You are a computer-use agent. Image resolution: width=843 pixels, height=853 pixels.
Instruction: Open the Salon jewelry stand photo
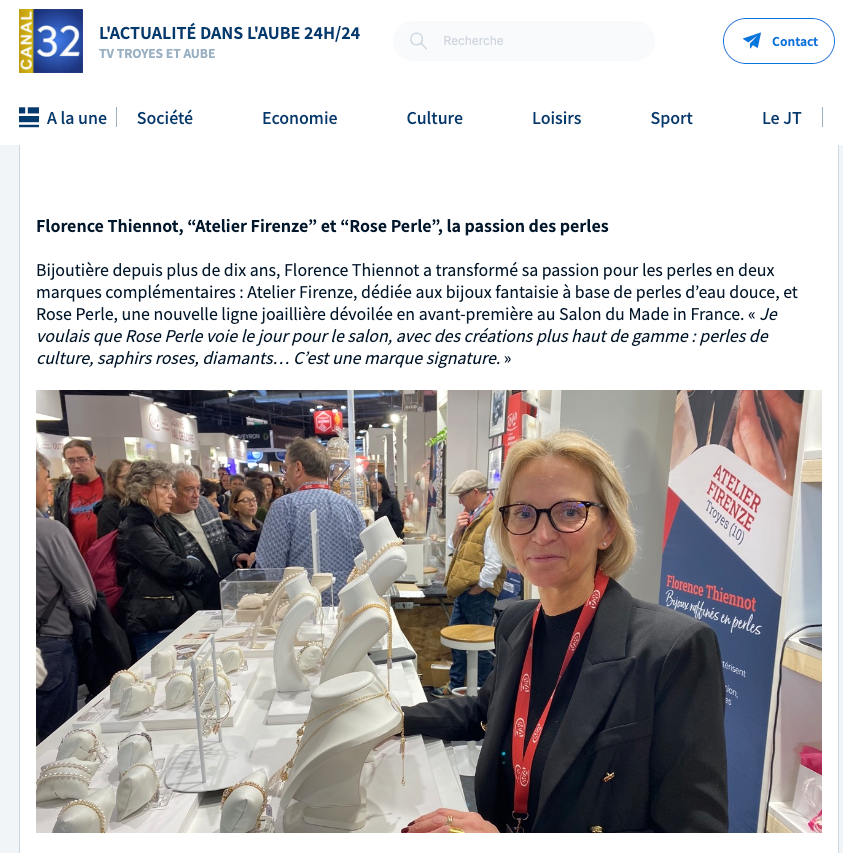pos(429,611)
